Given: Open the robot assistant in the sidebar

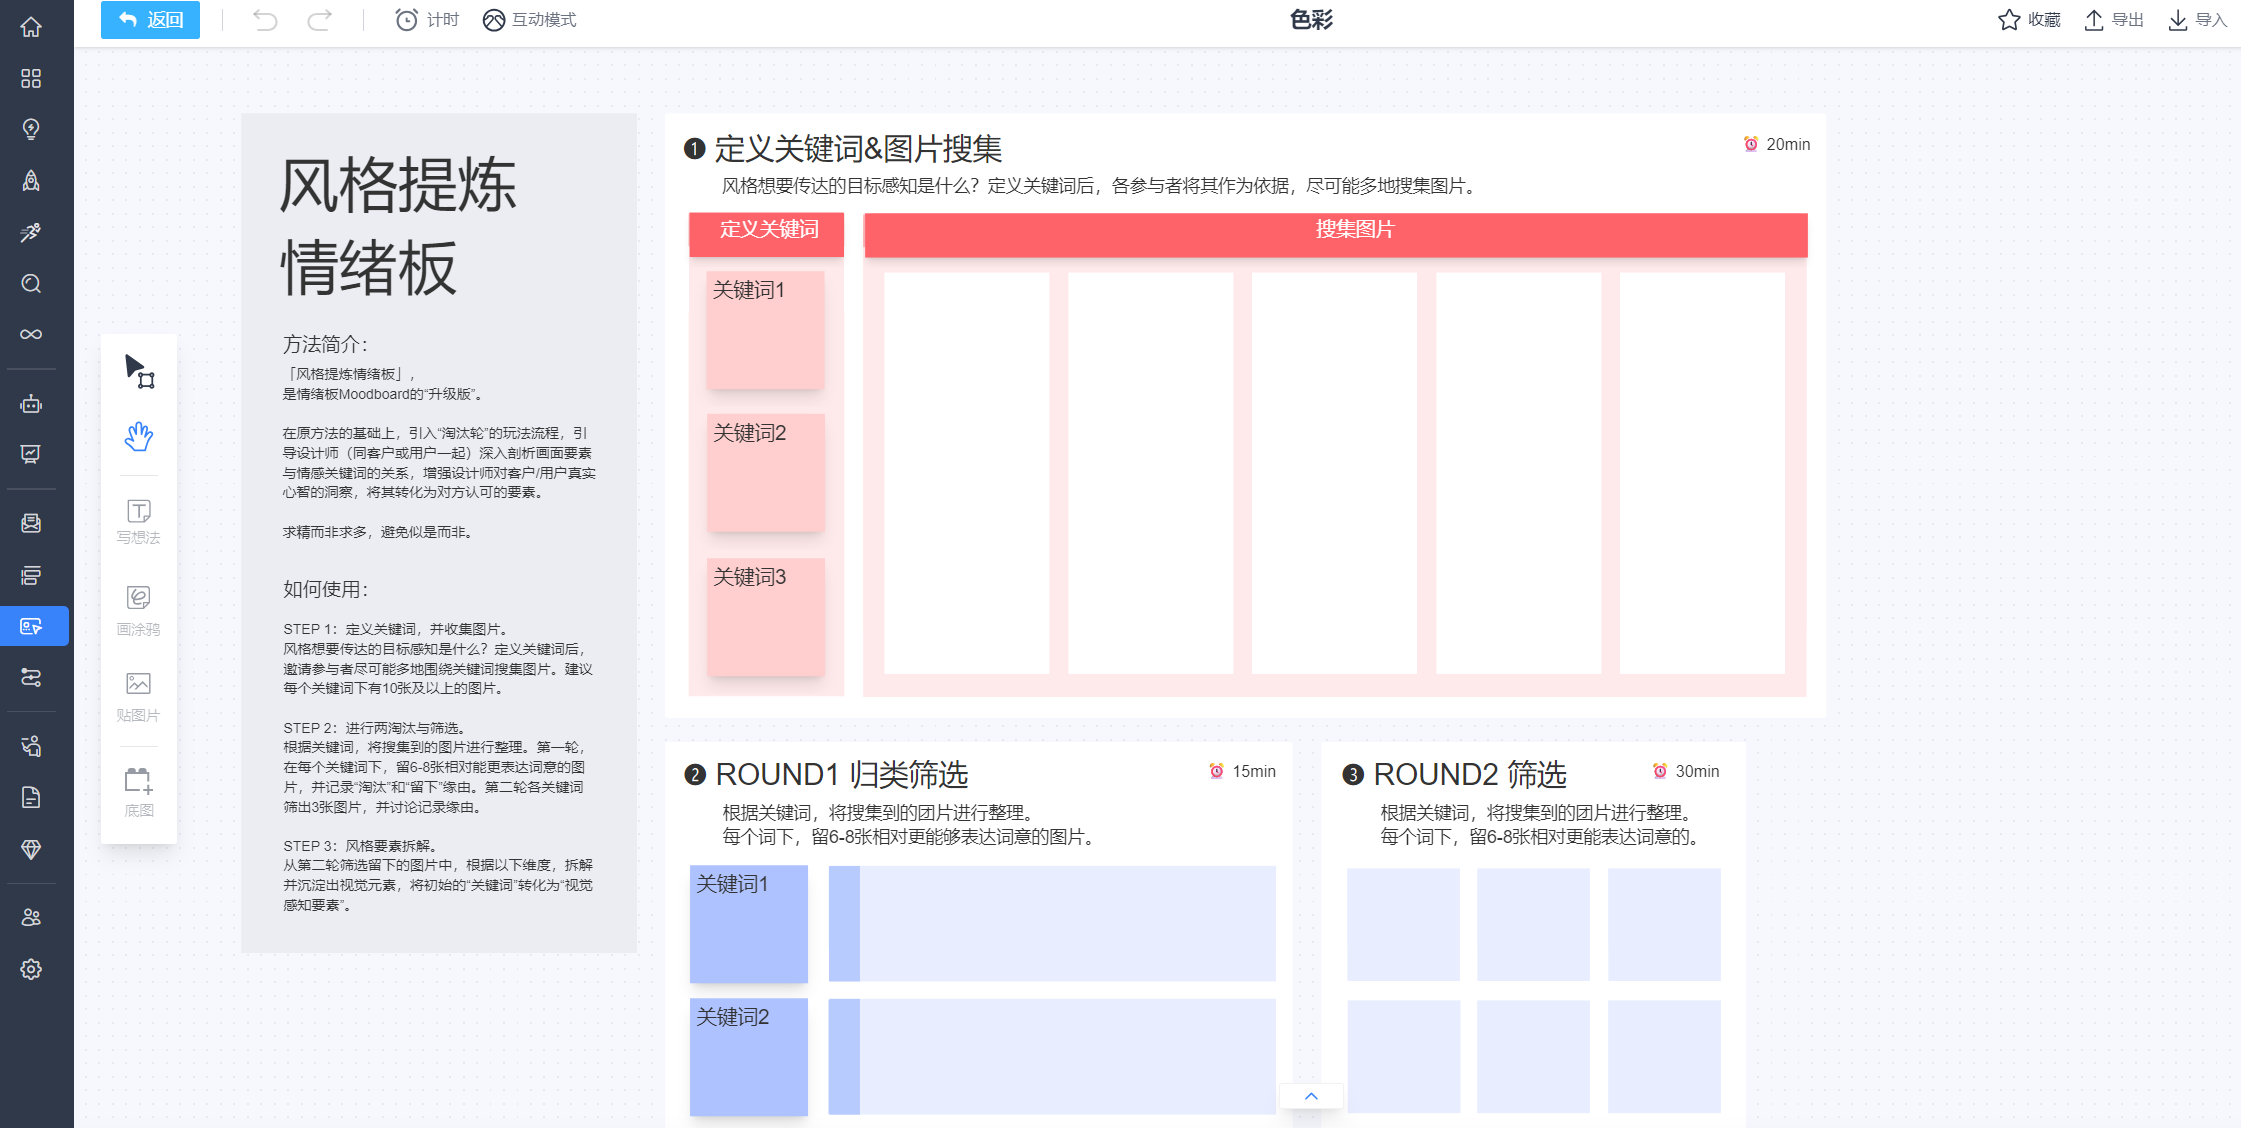Looking at the screenshot, I should (x=31, y=404).
